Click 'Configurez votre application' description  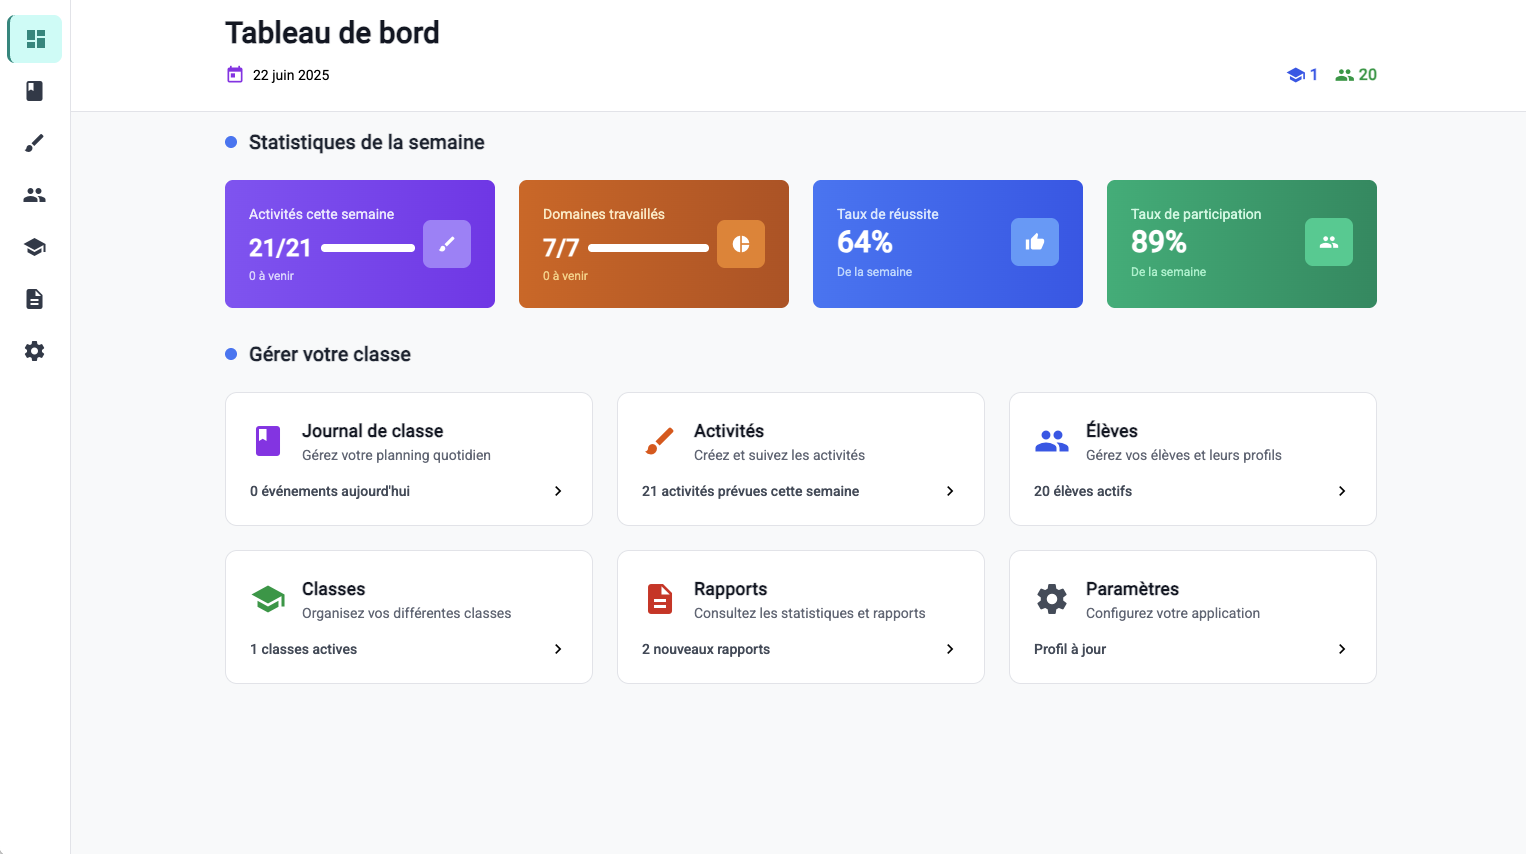click(1173, 613)
